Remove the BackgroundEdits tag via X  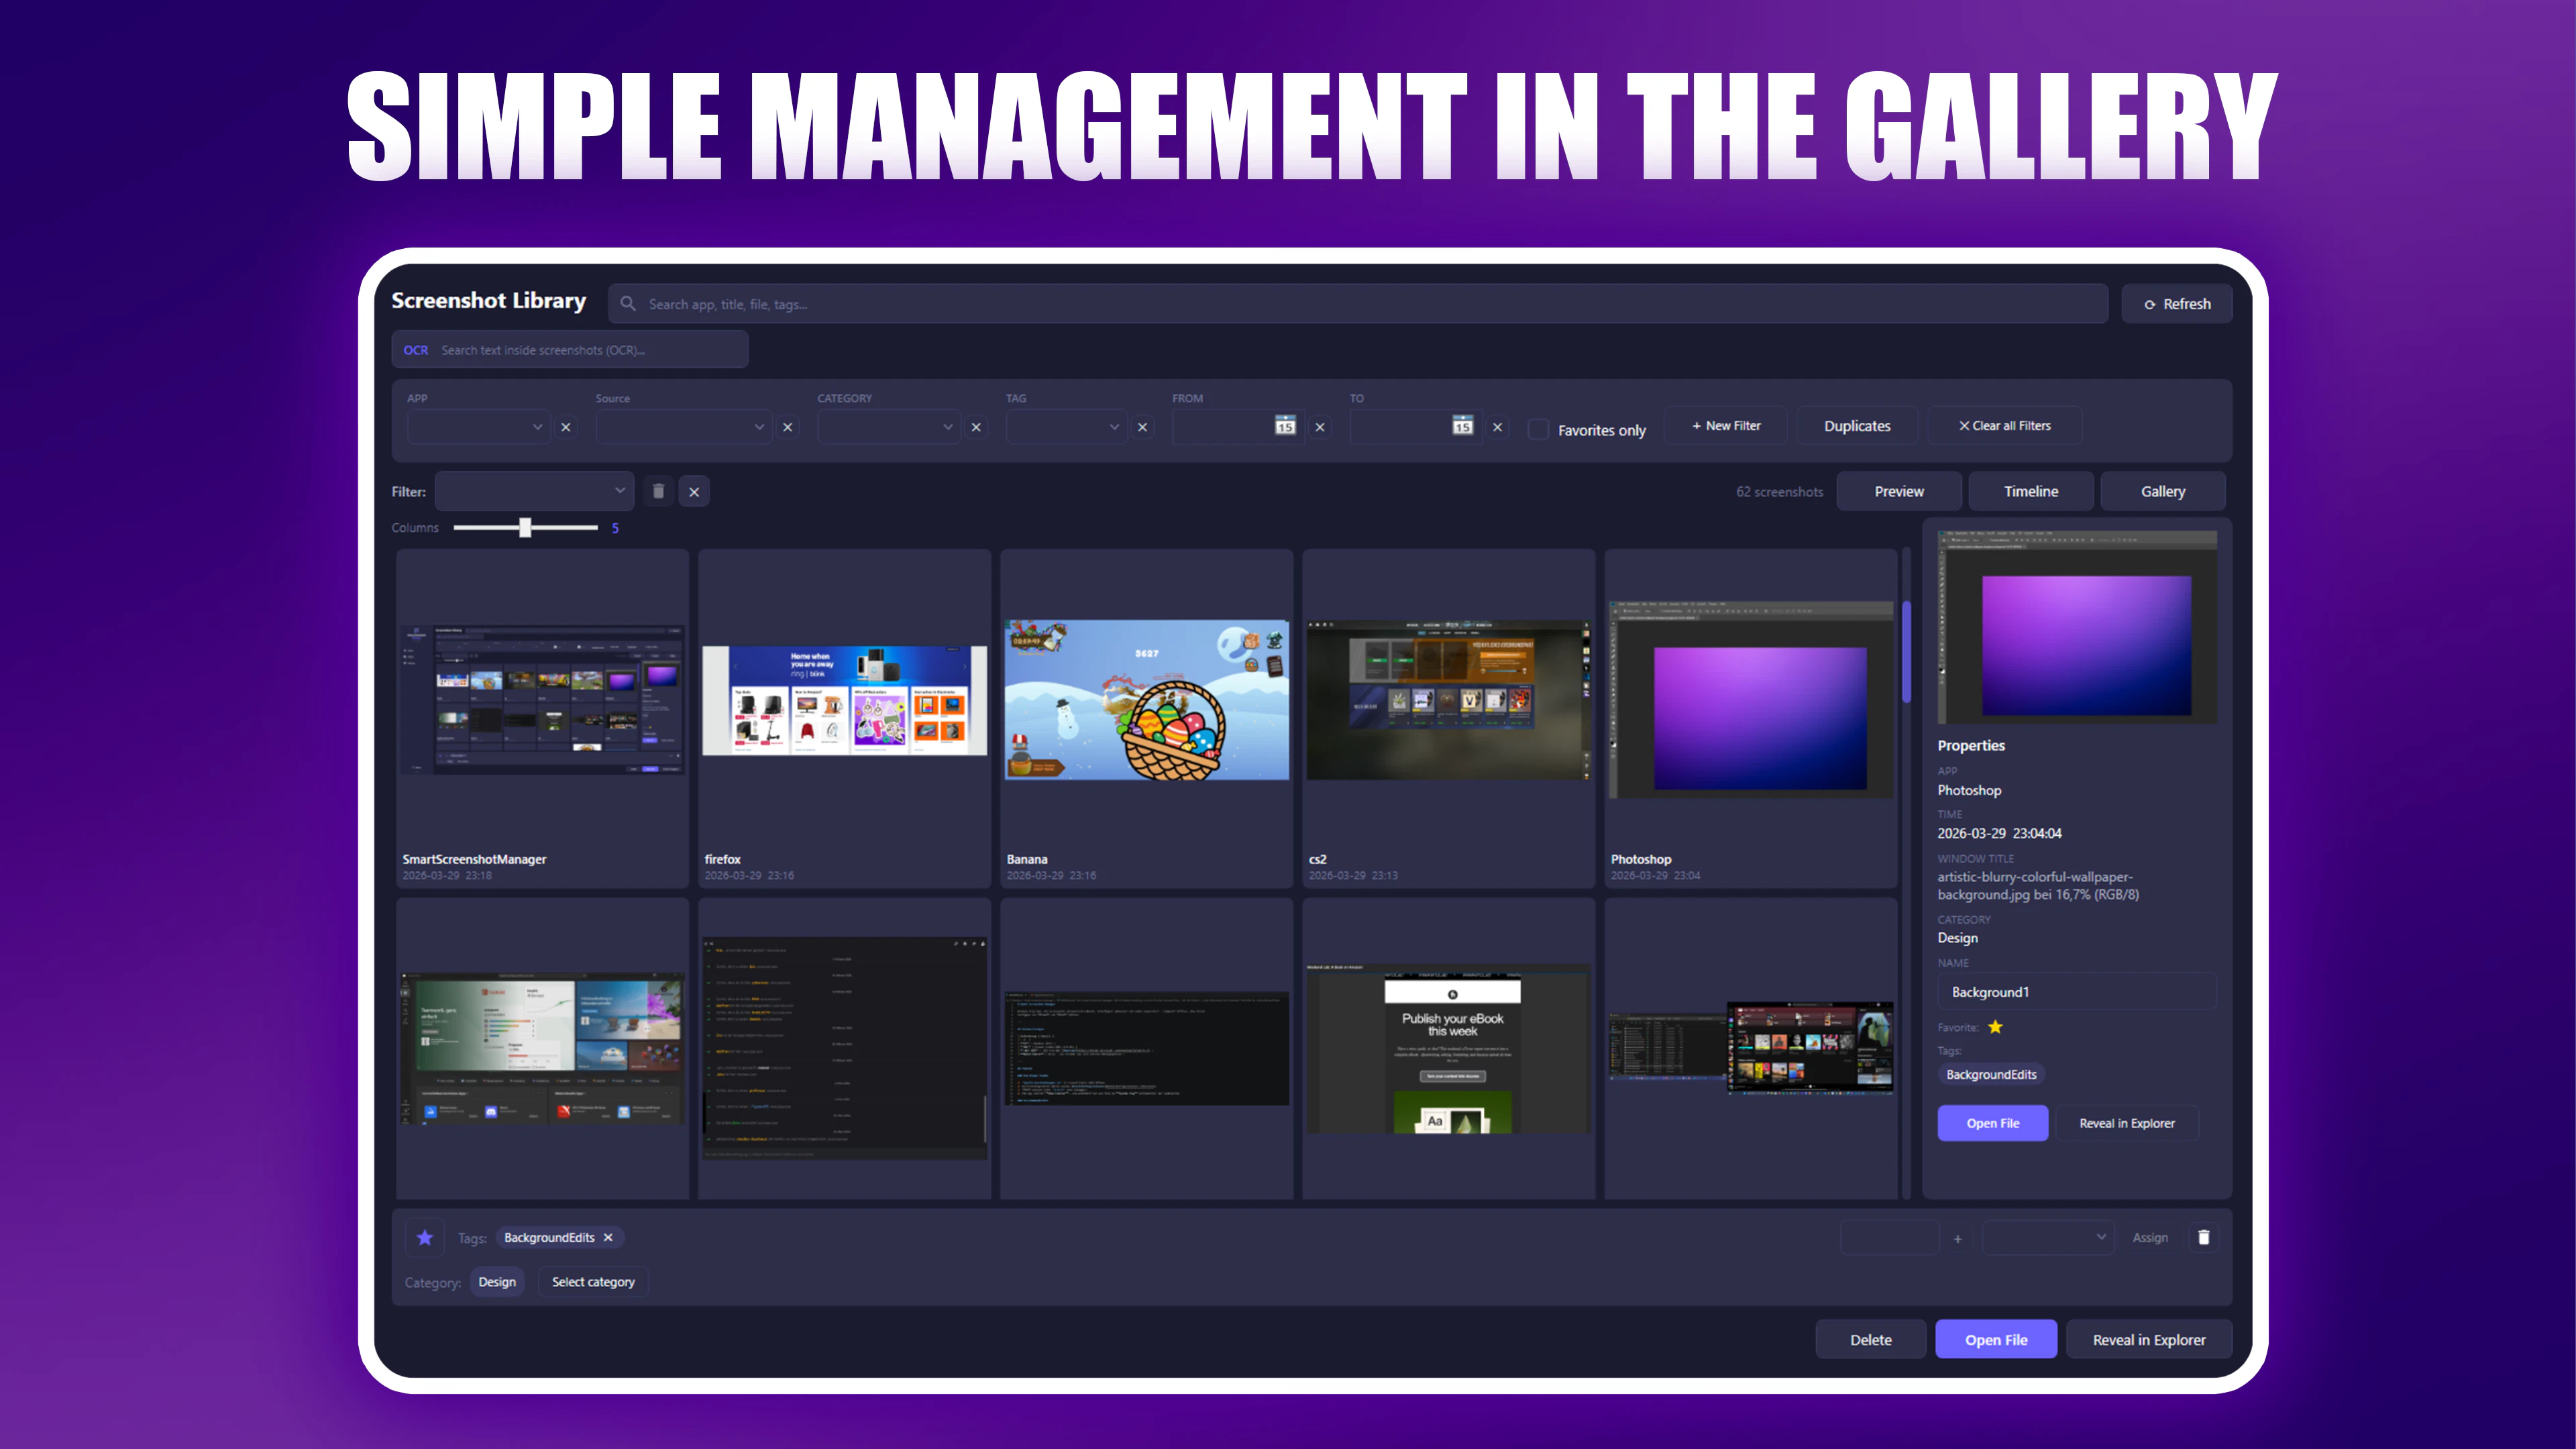pos(608,1237)
